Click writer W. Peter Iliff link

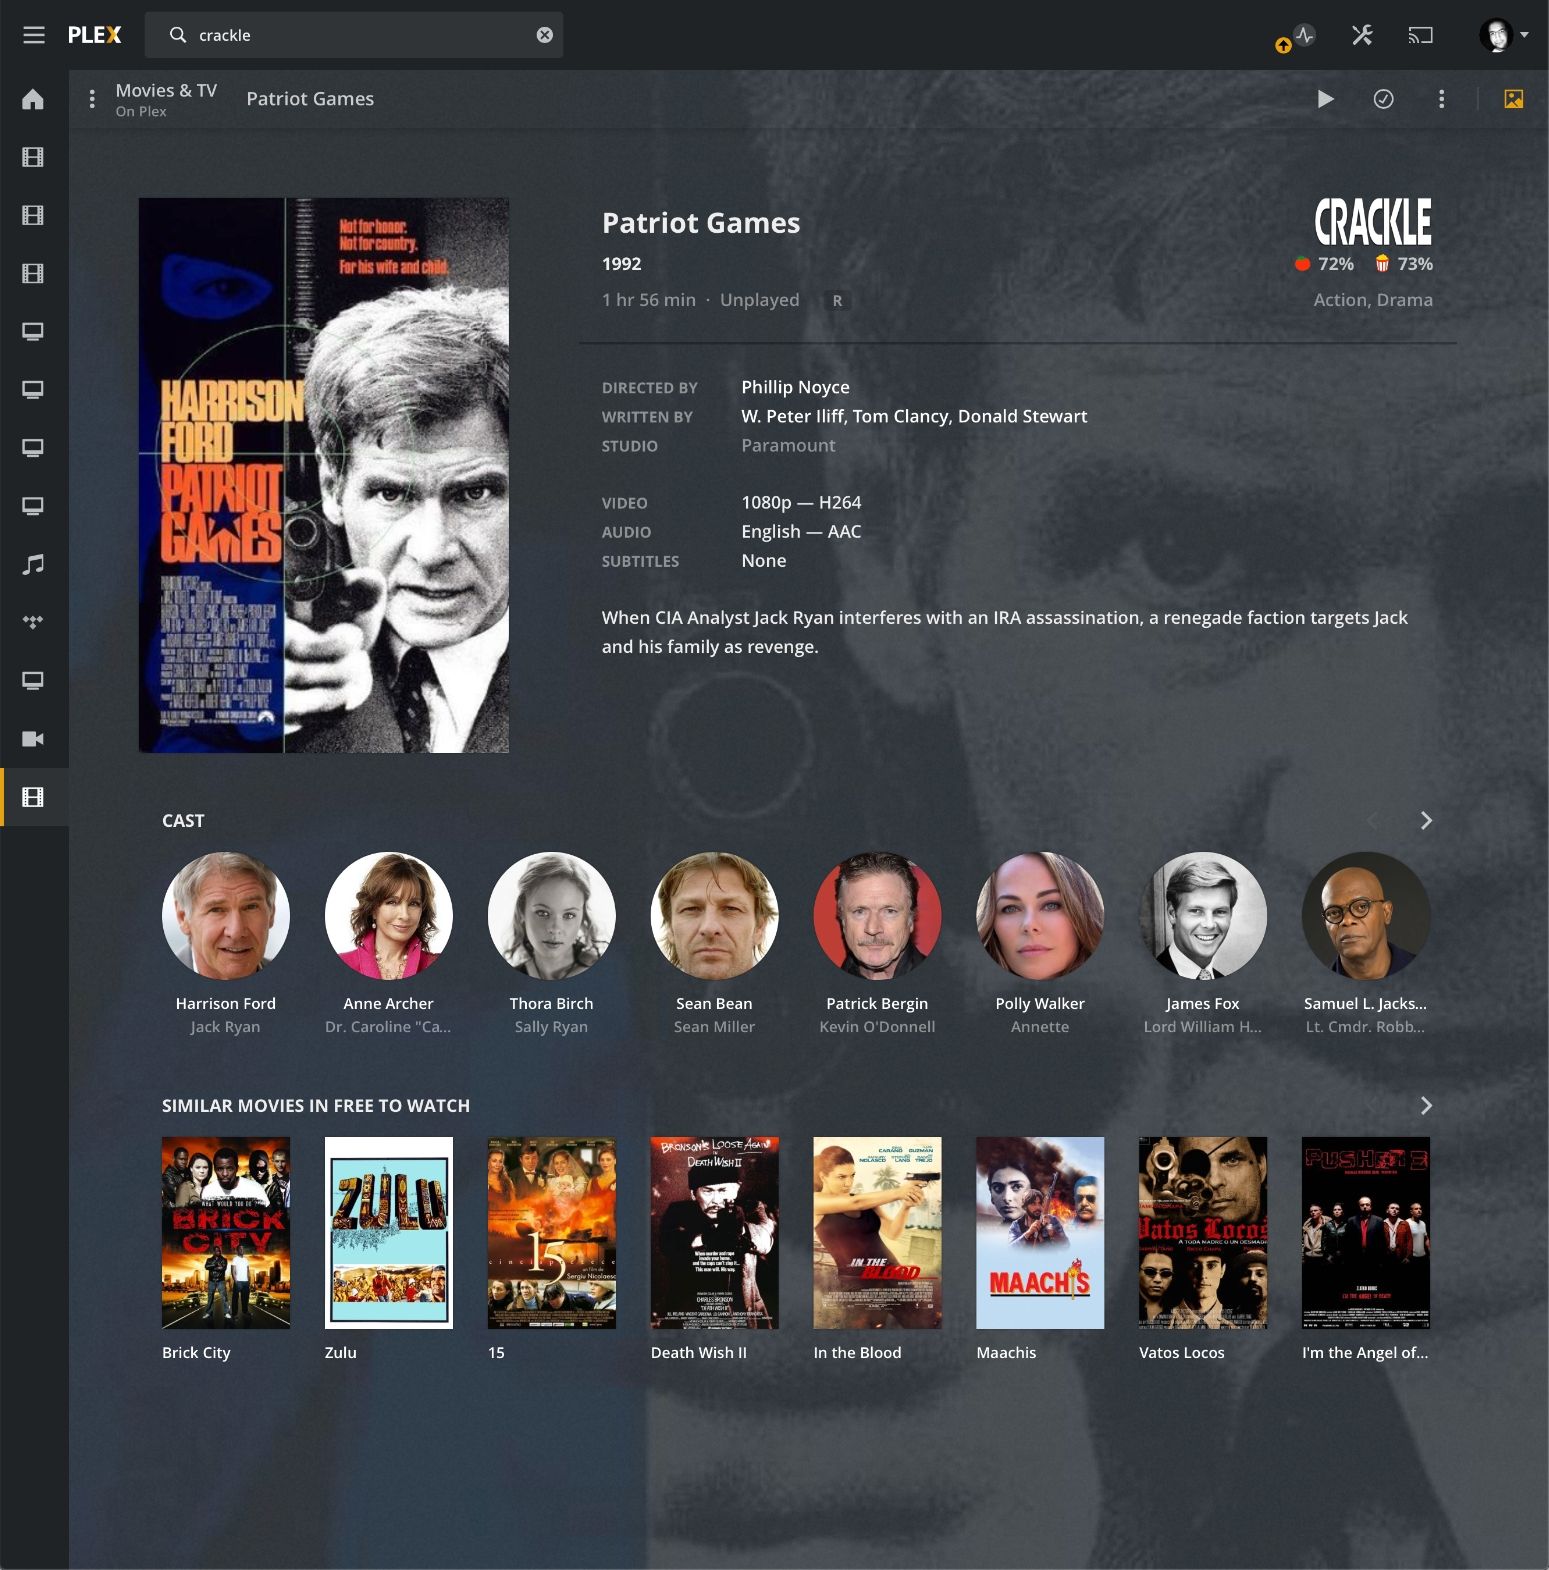pyautogui.click(x=792, y=416)
